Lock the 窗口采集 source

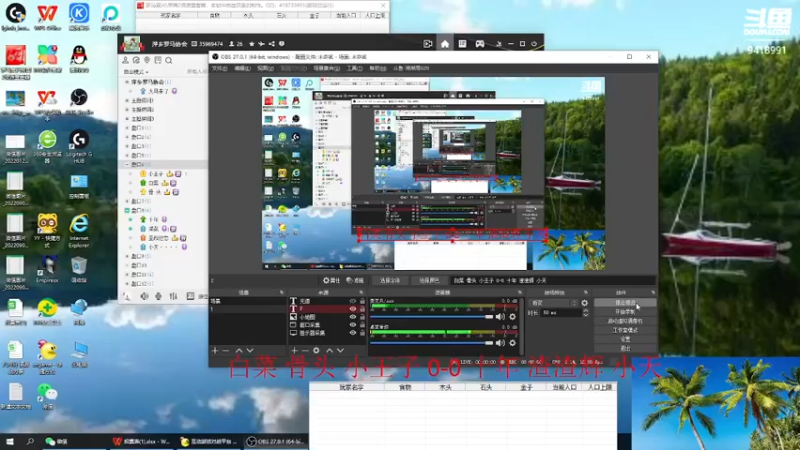362,324
